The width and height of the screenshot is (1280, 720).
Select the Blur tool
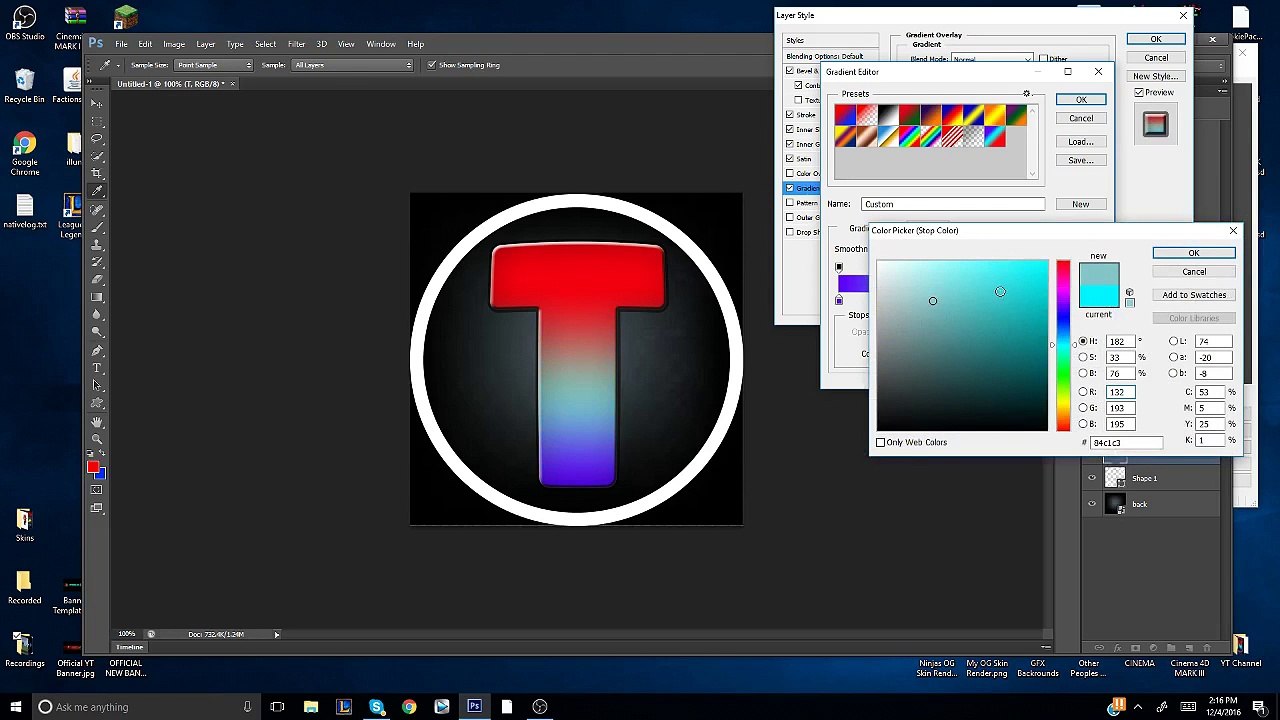[97, 314]
